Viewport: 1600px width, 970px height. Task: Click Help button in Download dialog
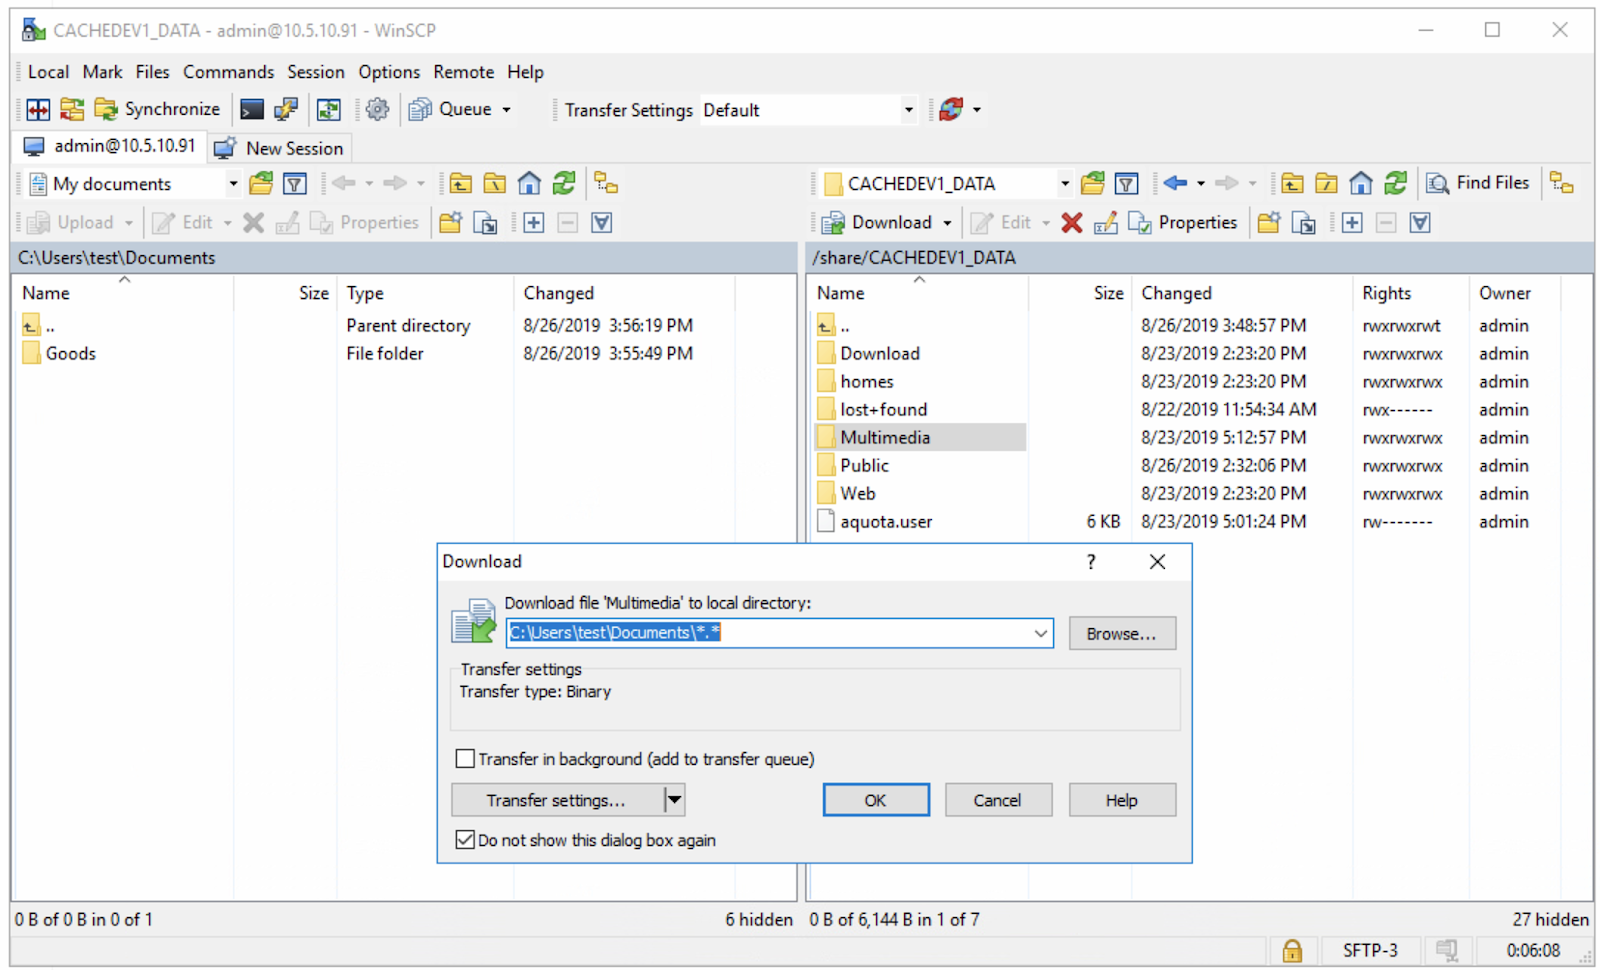pyautogui.click(x=1122, y=800)
